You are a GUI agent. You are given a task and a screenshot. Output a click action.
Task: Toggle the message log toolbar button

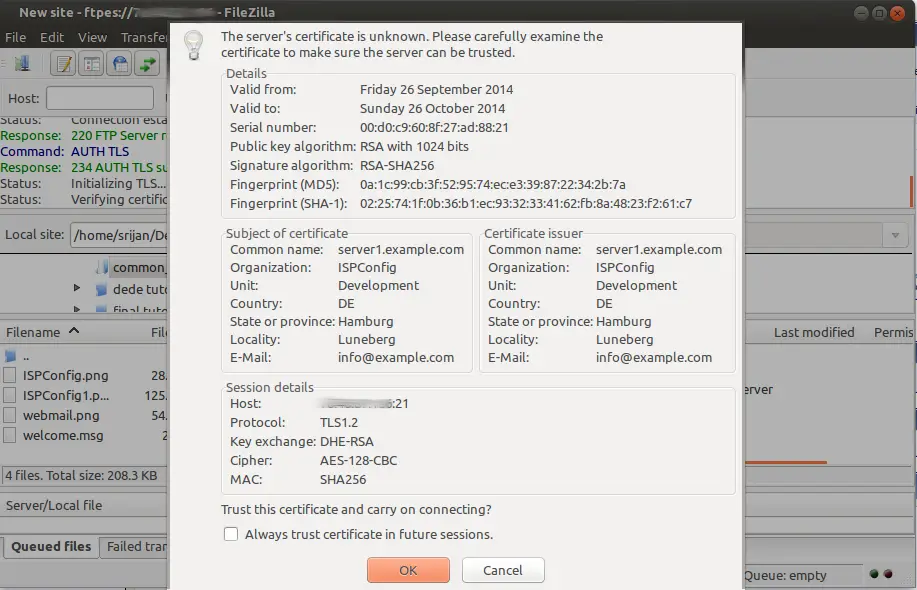click(x=64, y=64)
